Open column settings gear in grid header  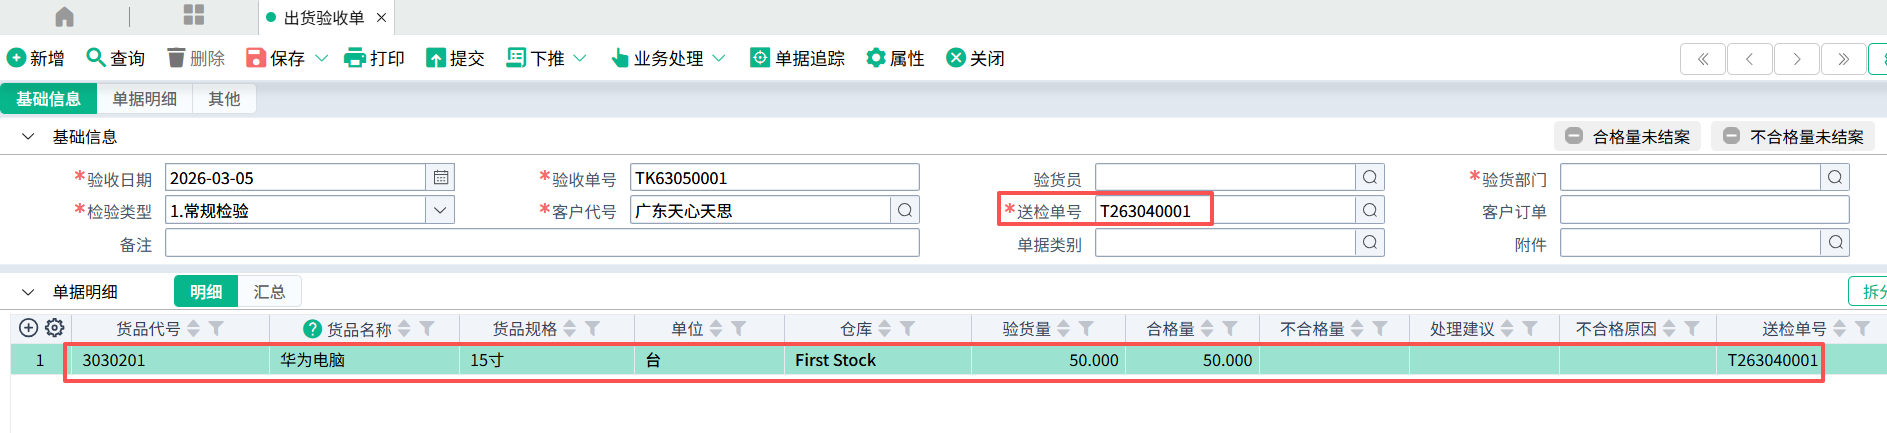(x=55, y=328)
